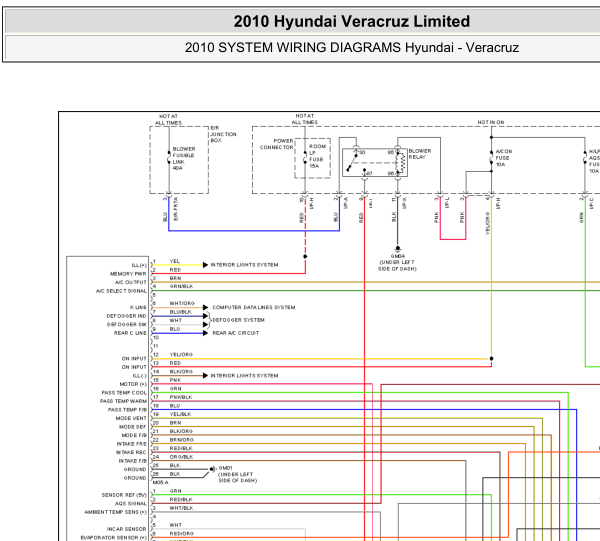Click the 'MOTOR (+)' terminal label
The image size is (600, 541).
click(x=133, y=384)
